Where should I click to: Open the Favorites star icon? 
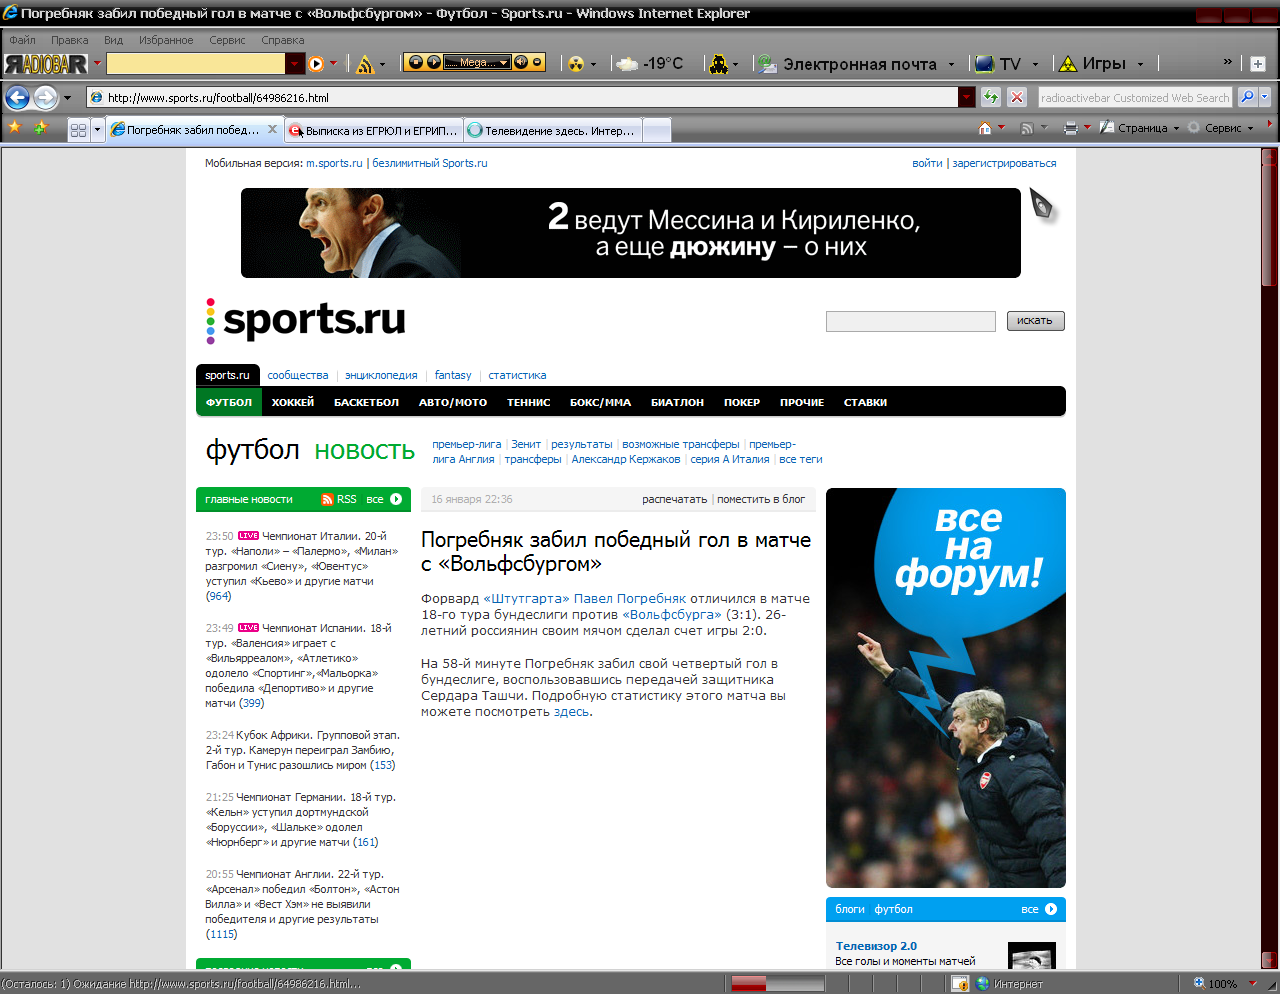point(15,127)
